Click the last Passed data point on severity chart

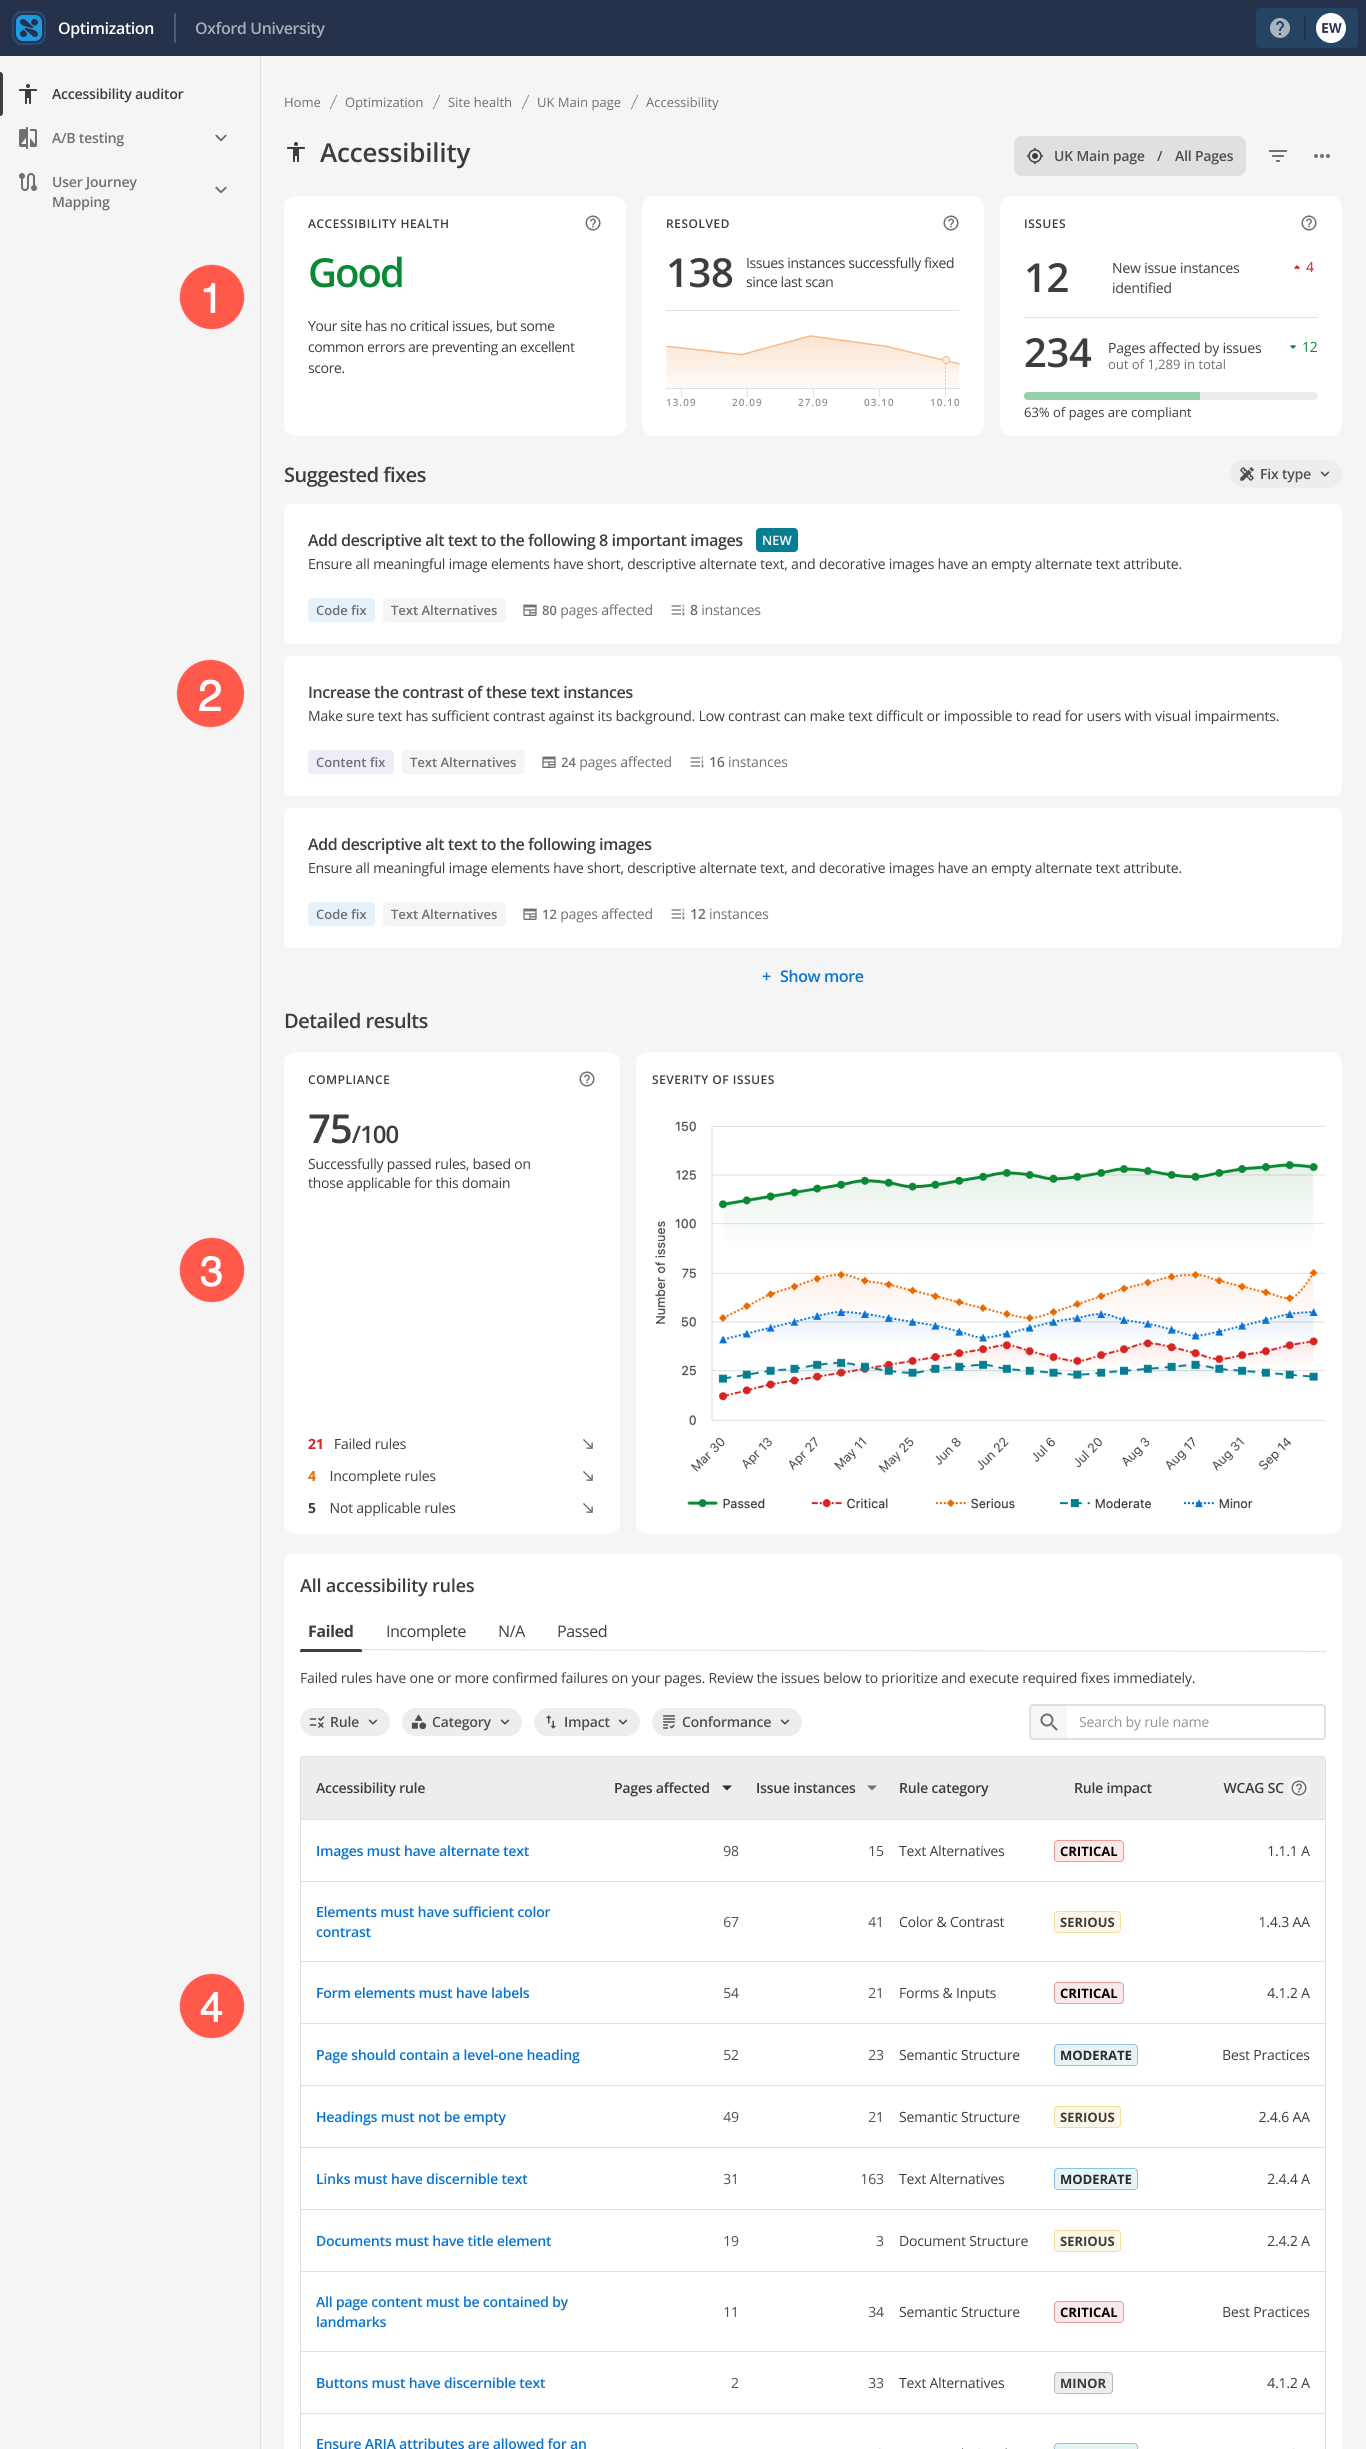1313,1167
